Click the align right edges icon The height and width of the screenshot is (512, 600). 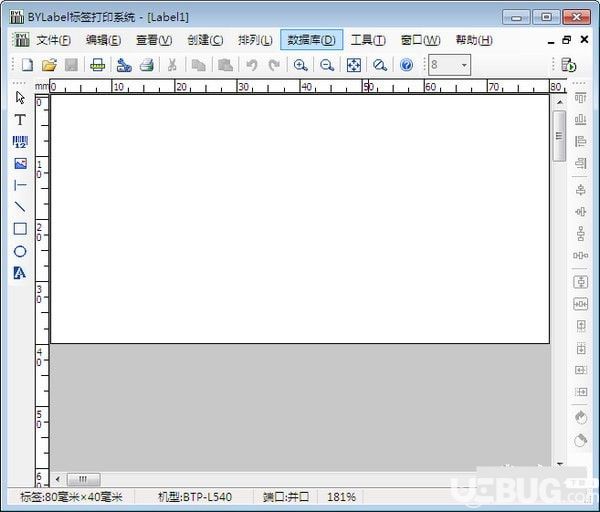pos(580,163)
